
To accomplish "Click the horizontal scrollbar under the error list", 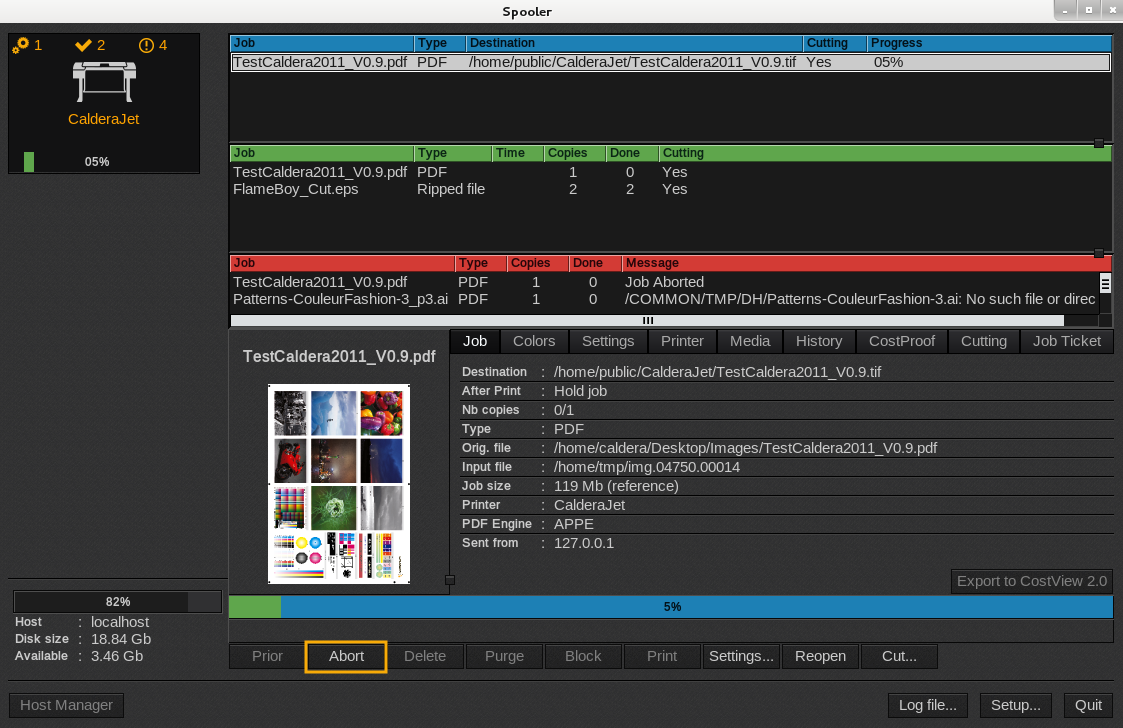I will tap(647, 321).
